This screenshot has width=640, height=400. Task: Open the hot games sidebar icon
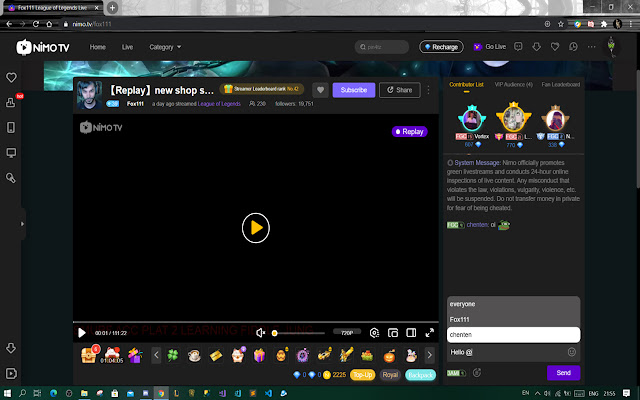[11, 102]
